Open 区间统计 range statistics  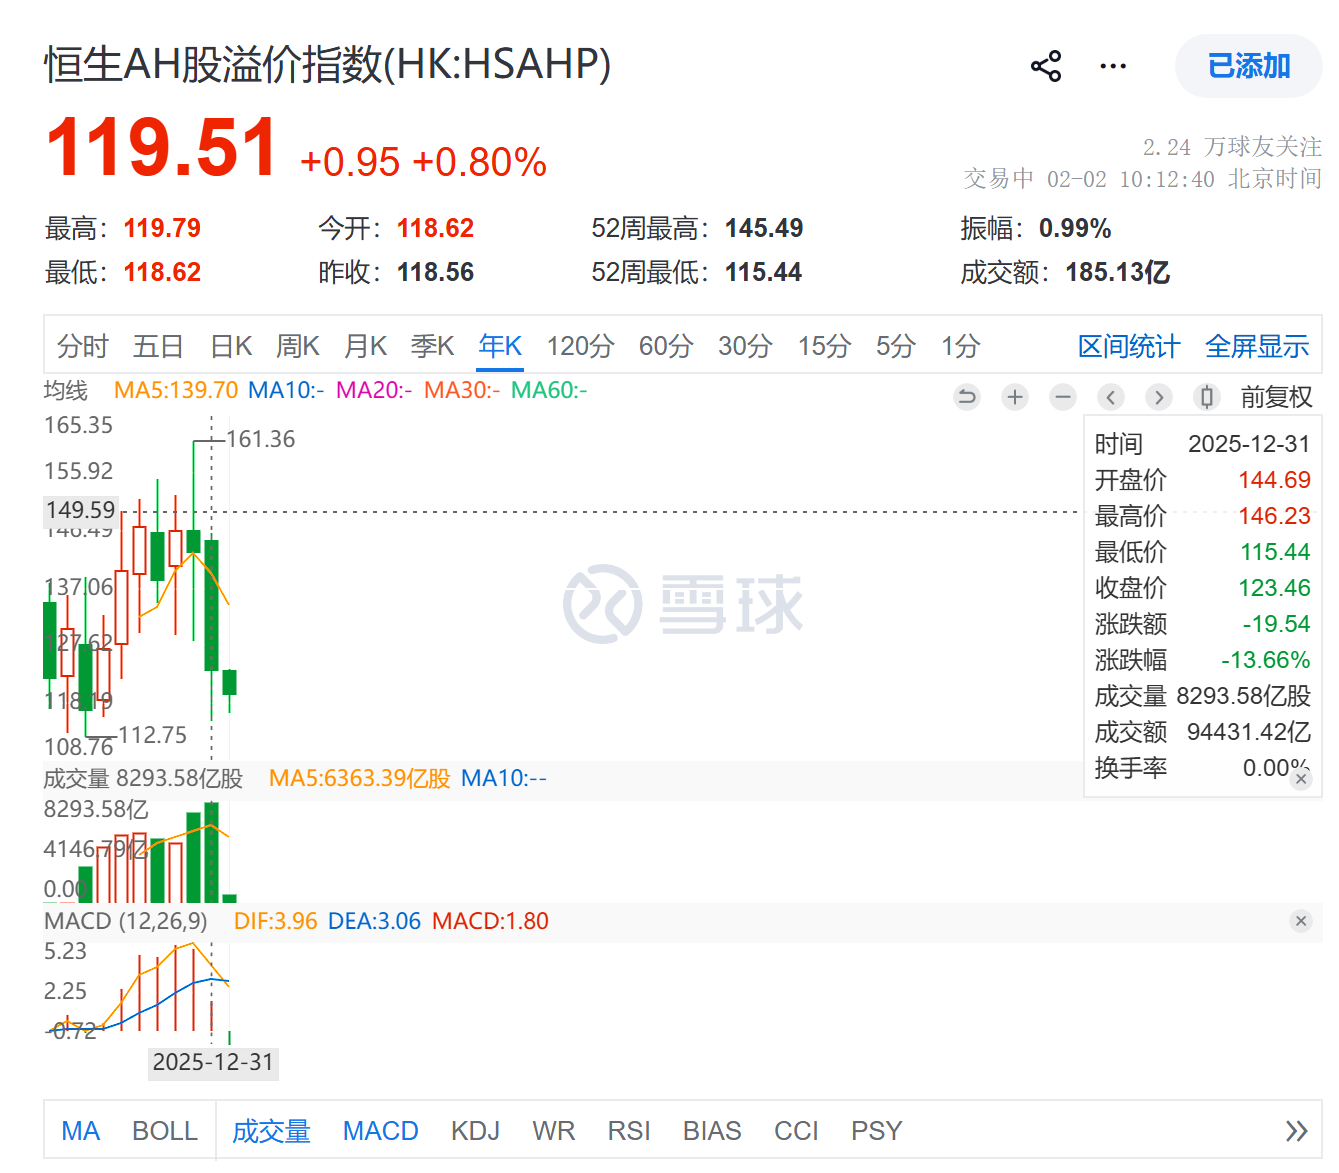point(1128,347)
